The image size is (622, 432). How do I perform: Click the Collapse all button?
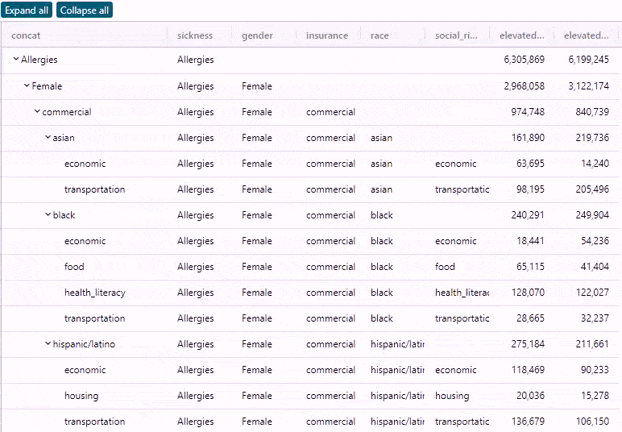coord(84,10)
